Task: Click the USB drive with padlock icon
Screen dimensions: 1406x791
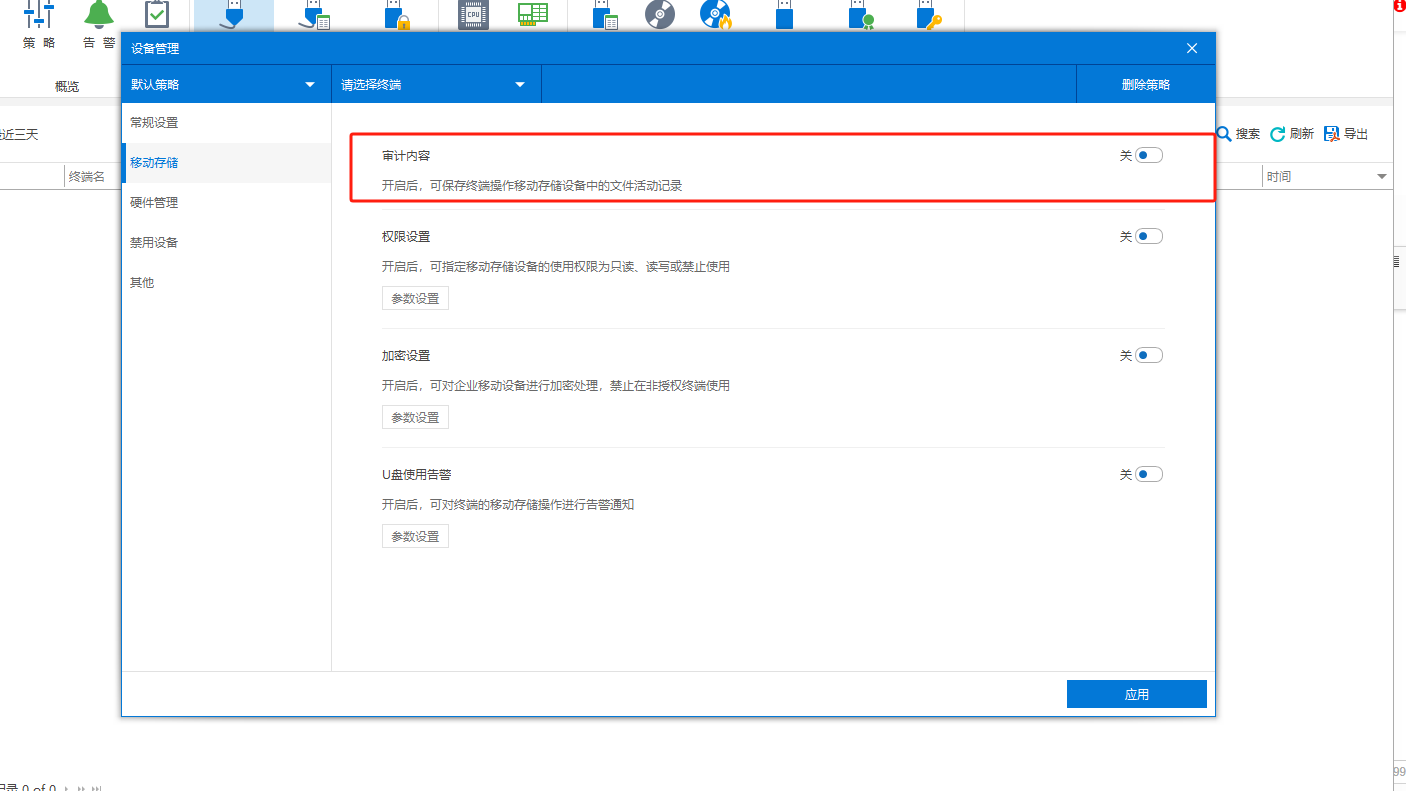Action: [x=395, y=14]
